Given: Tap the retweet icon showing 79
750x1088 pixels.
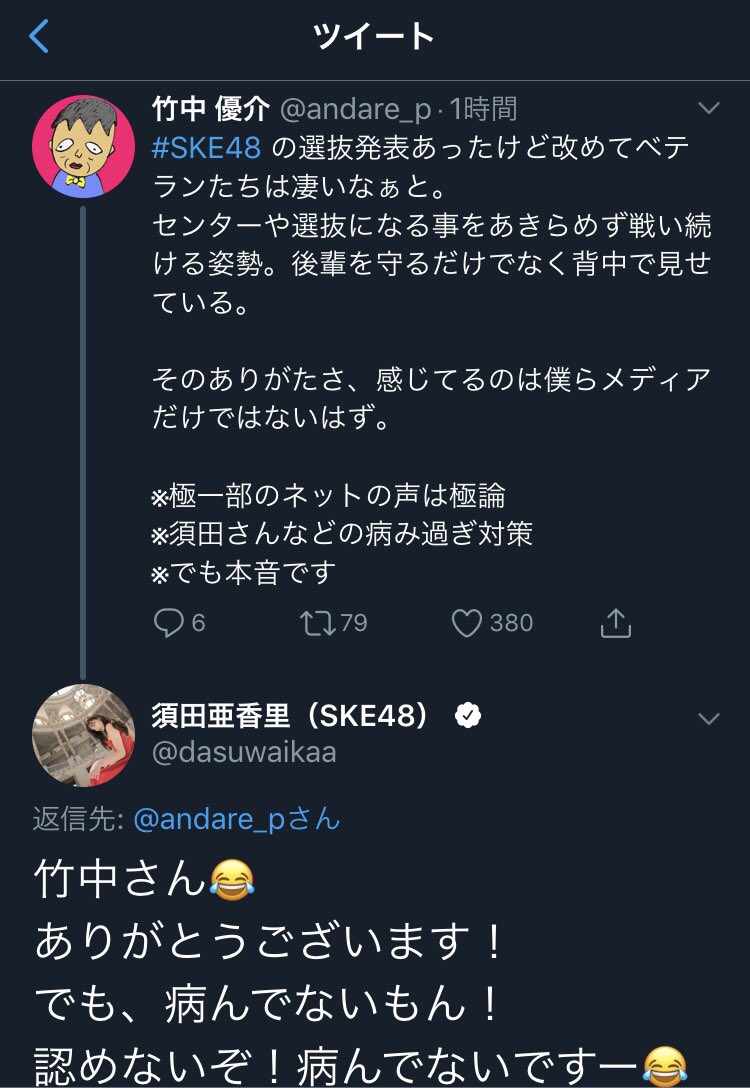Looking at the screenshot, I should point(316,623).
